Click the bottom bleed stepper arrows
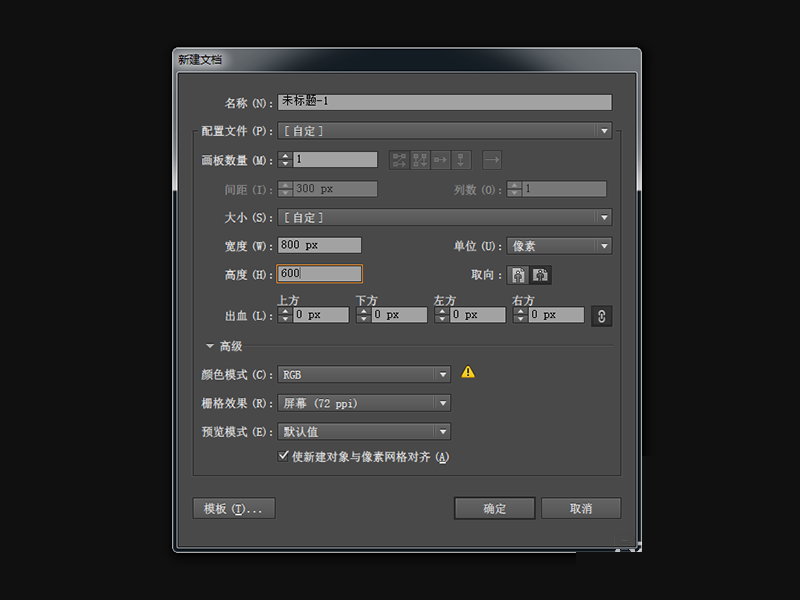The width and height of the screenshot is (800, 600). click(x=363, y=315)
